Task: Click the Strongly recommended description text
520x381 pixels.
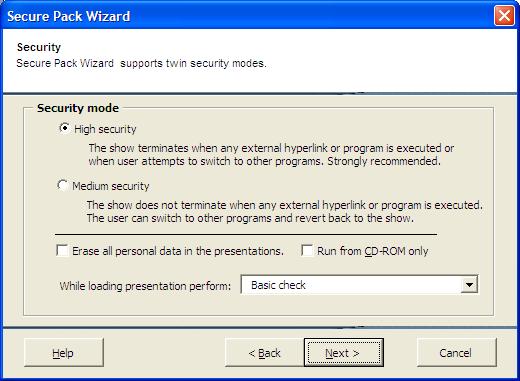Action: pos(384,161)
